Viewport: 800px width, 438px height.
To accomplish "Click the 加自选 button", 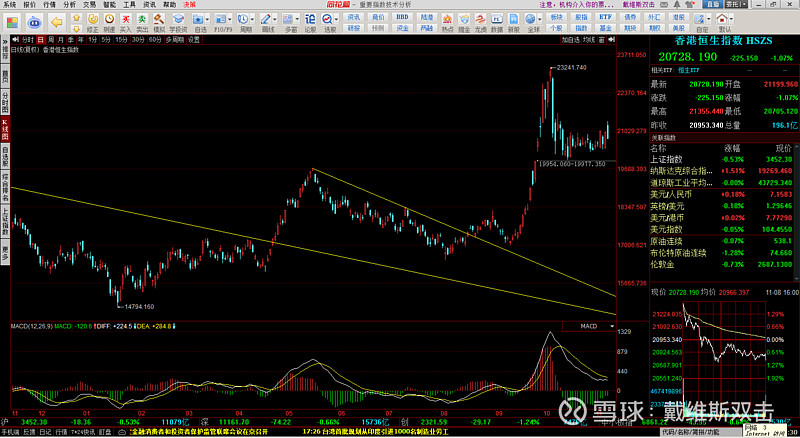I will click(x=570, y=40).
